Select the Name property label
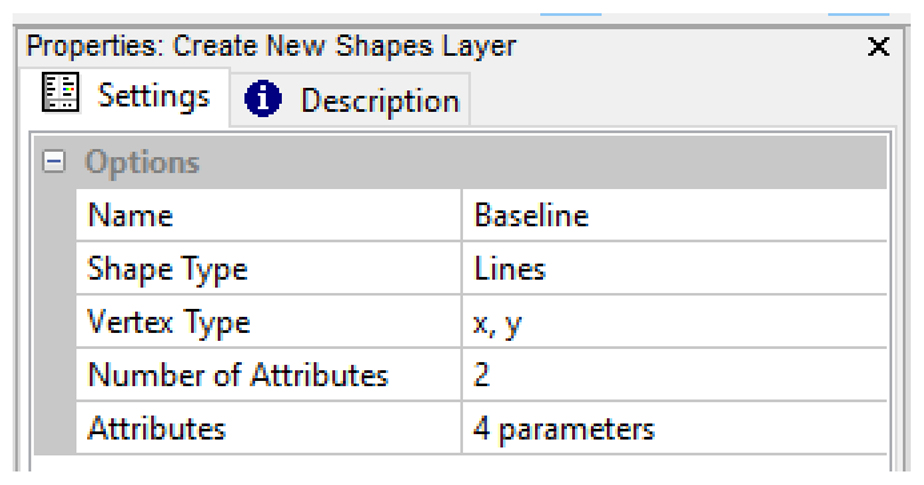Viewport: 924px width, 485px height. (x=130, y=216)
